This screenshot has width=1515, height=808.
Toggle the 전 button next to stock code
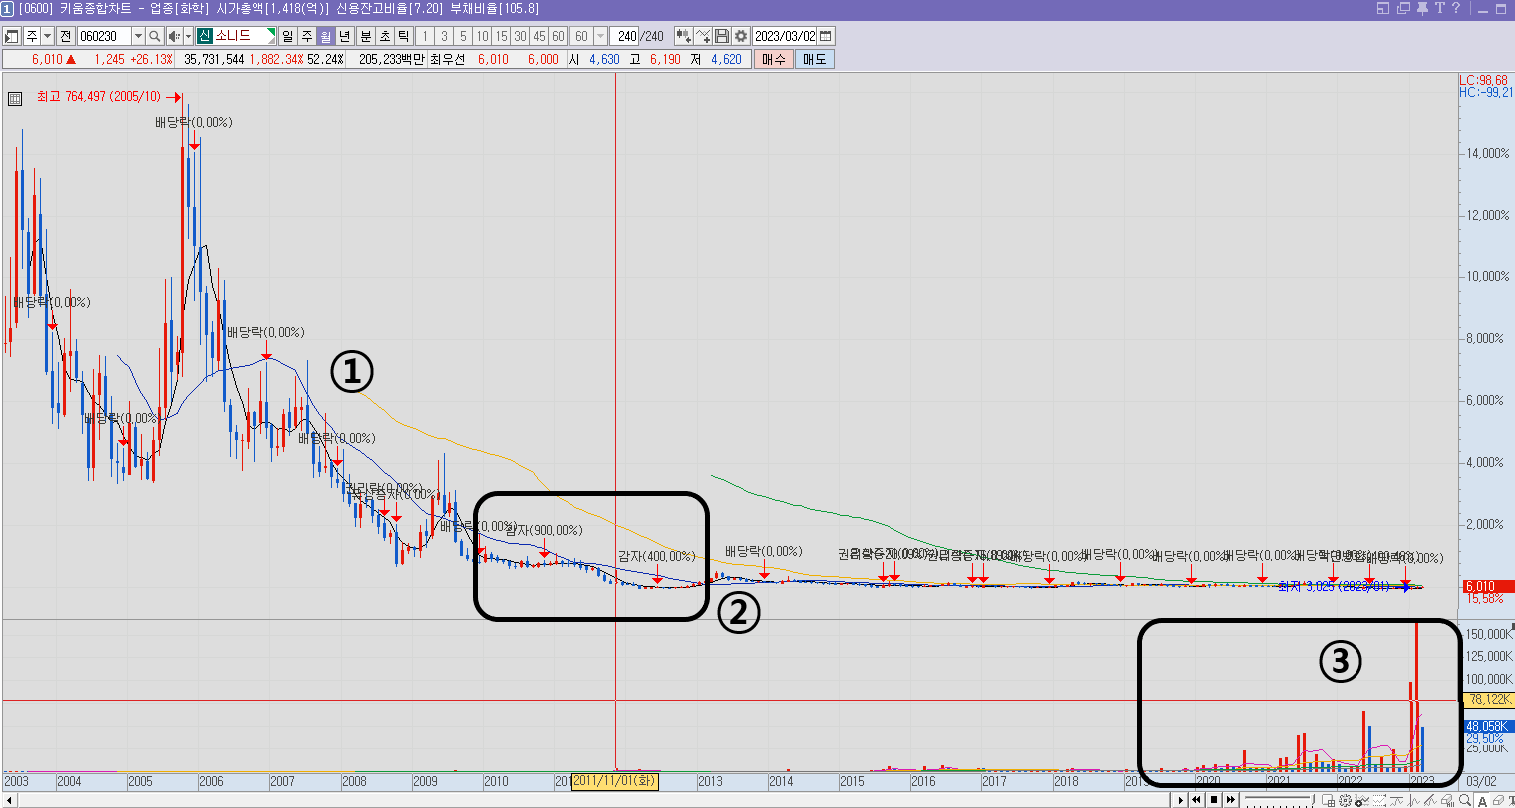point(65,36)
